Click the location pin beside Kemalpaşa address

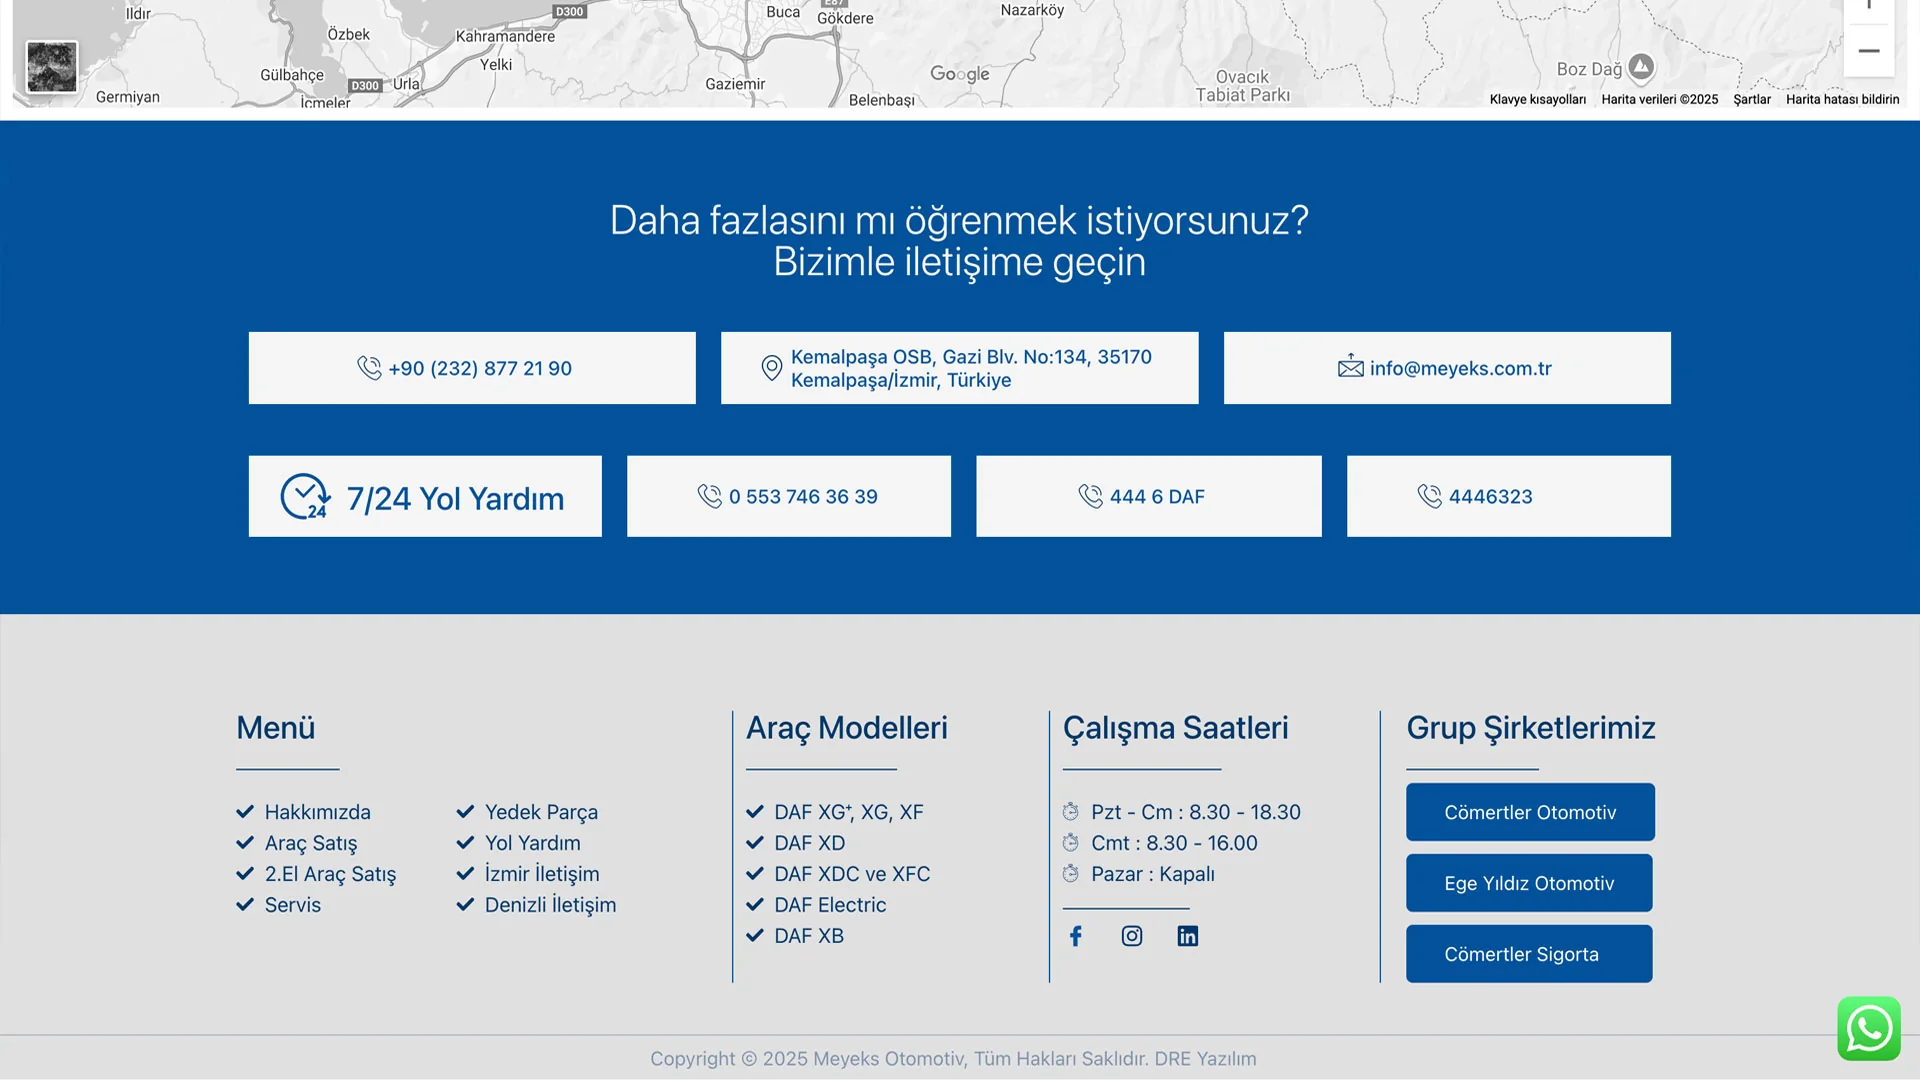pos(771,368)
